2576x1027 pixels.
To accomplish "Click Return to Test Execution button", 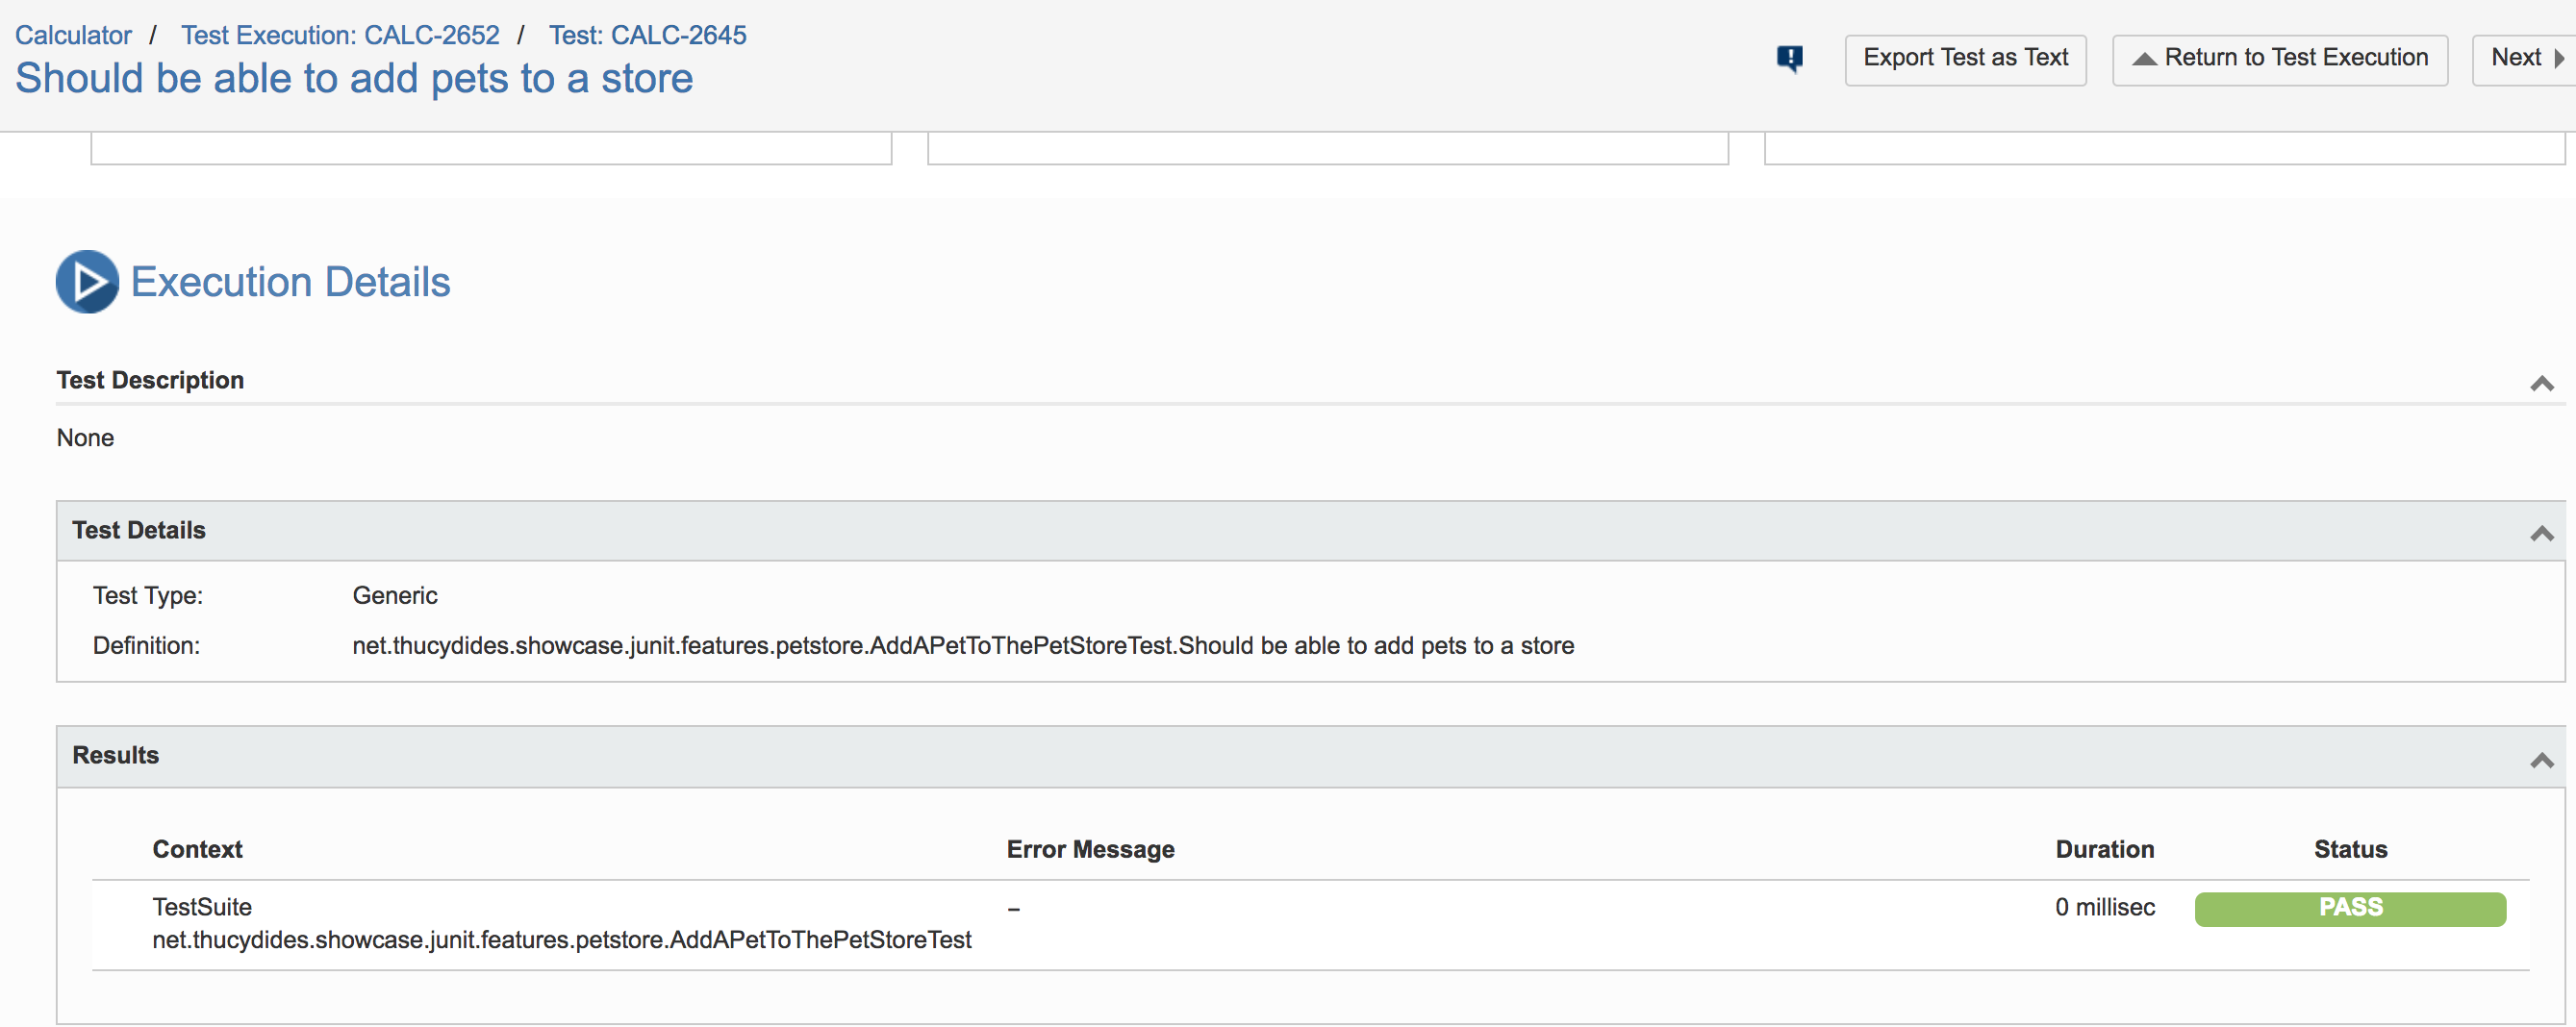I will click(2279, 59).
